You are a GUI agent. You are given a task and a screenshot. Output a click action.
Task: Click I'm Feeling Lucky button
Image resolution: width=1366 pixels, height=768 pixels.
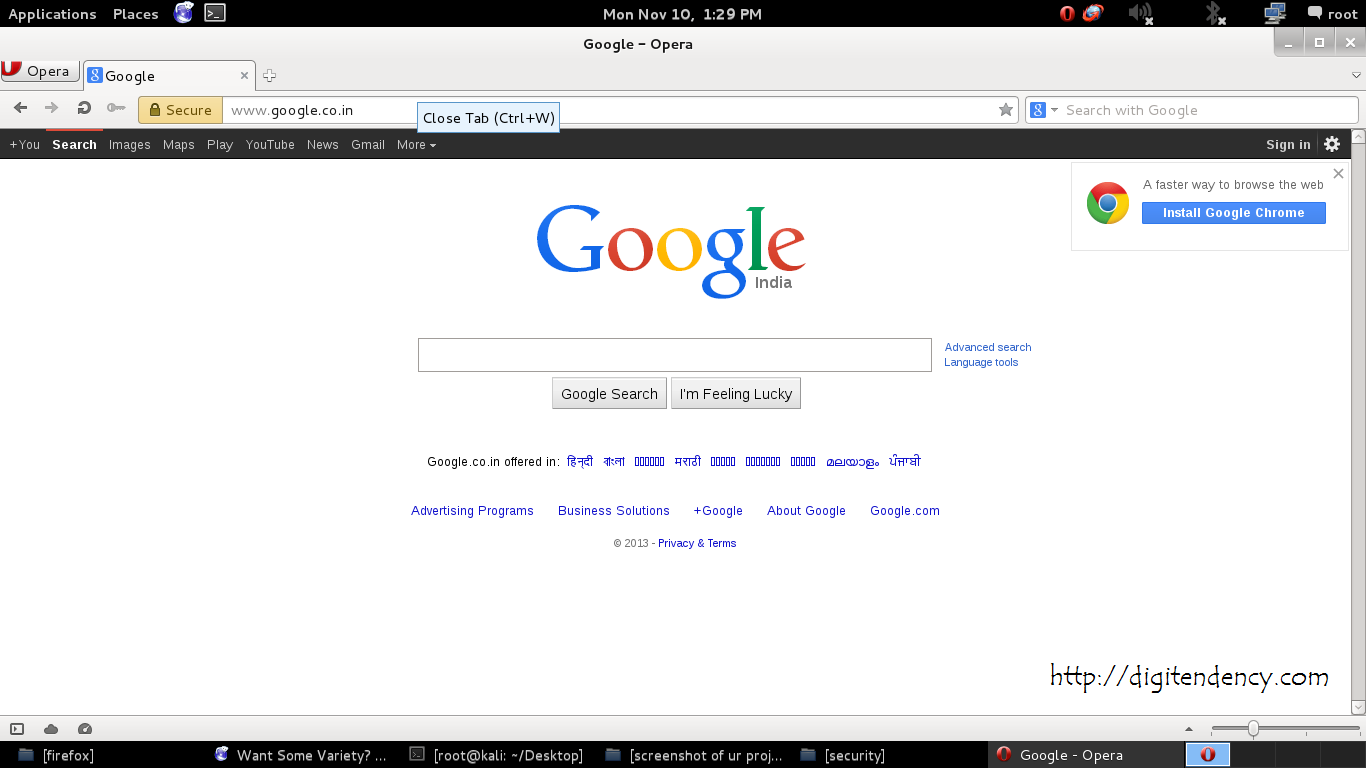[736, 394]
